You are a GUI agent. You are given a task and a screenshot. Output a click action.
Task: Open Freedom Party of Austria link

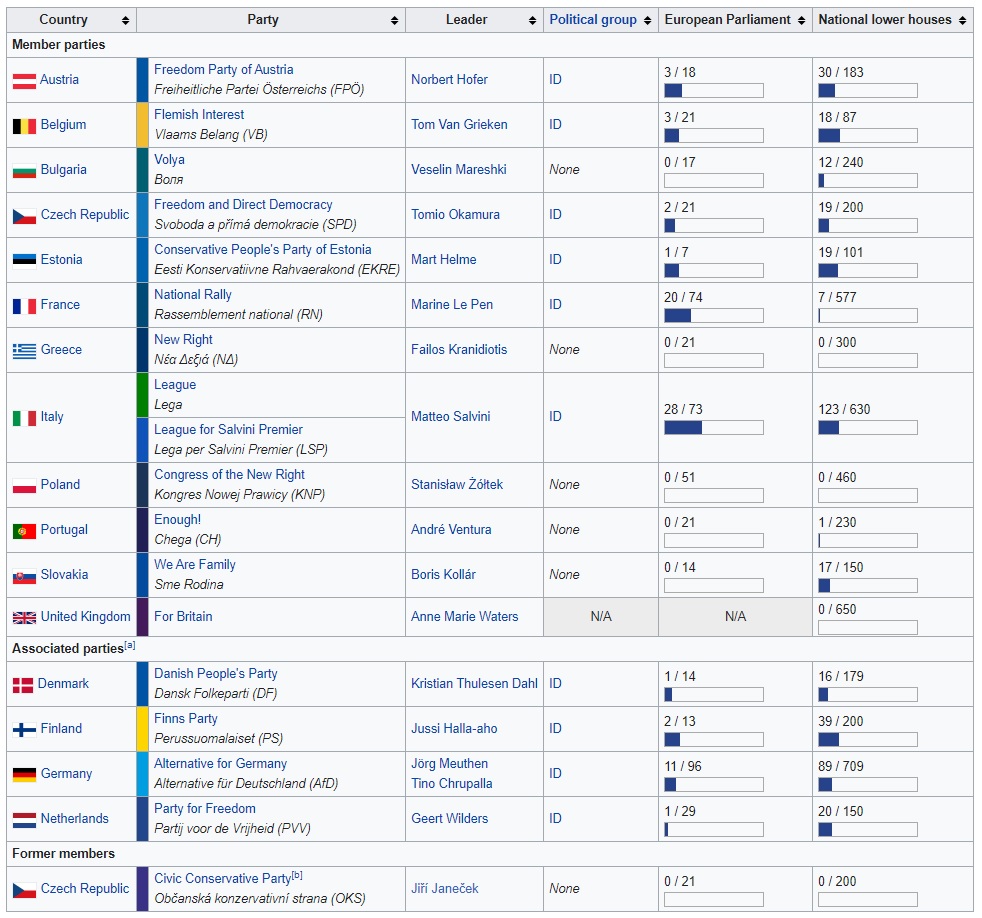(224, 70)
